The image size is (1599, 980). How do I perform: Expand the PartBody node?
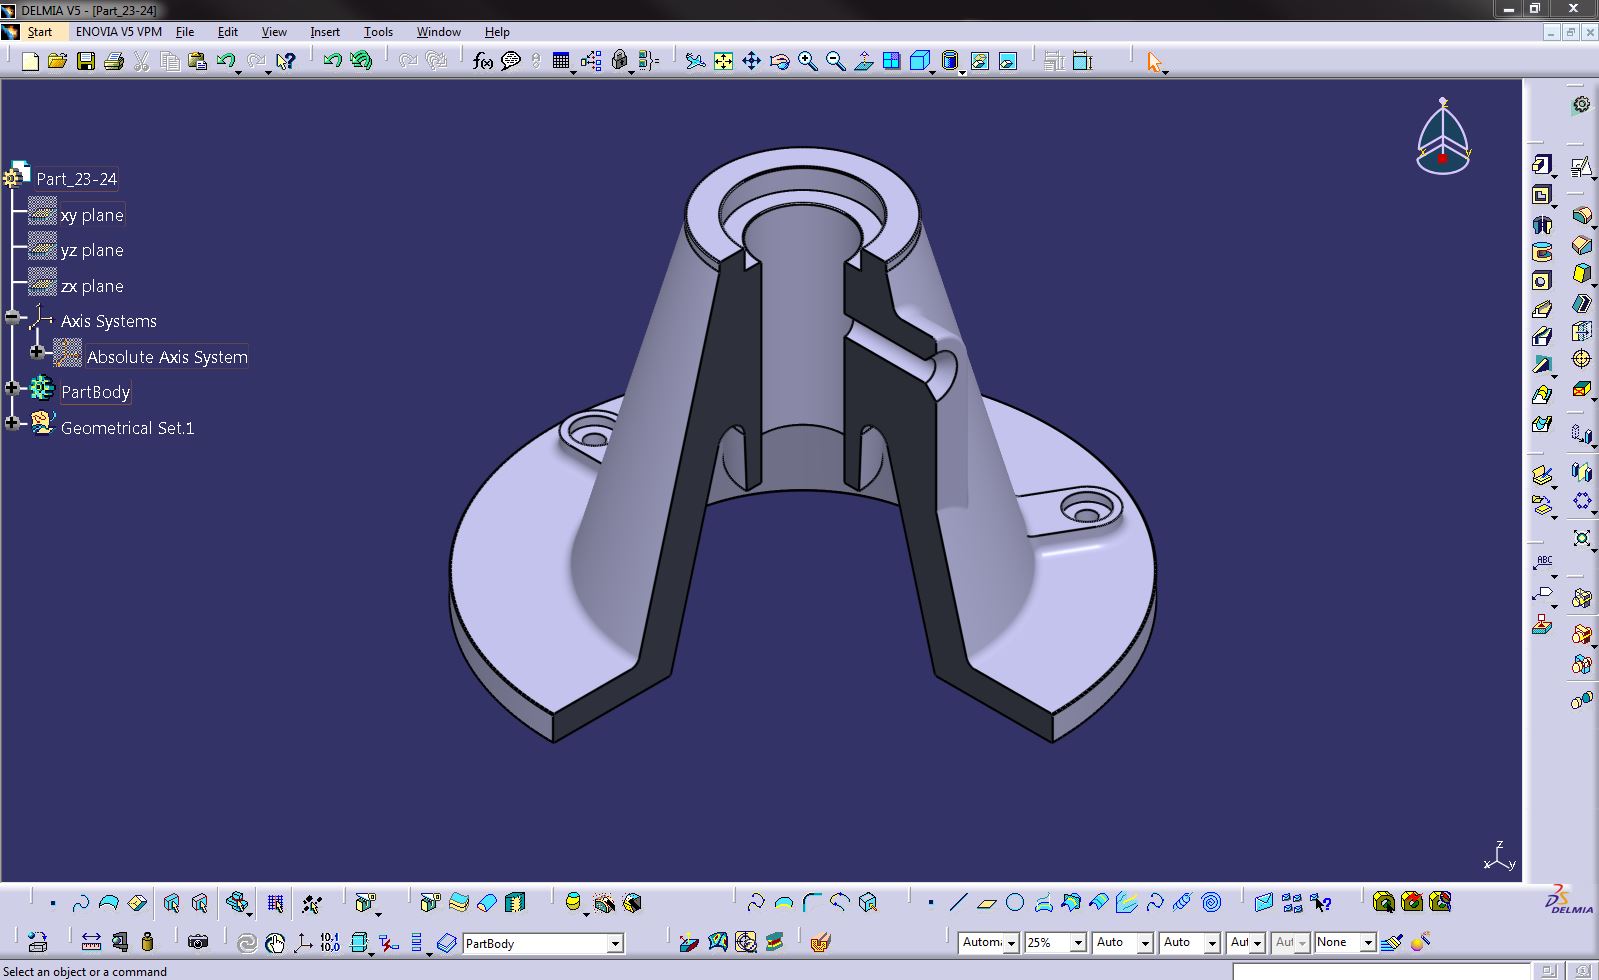[x=12, y=389]
